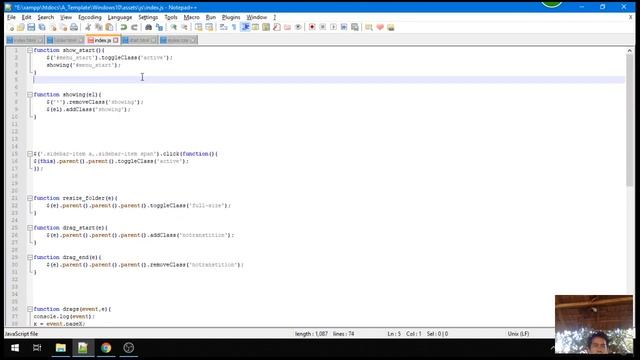Open the View menu
Screen dimensions: 640x360
point(66,17)
